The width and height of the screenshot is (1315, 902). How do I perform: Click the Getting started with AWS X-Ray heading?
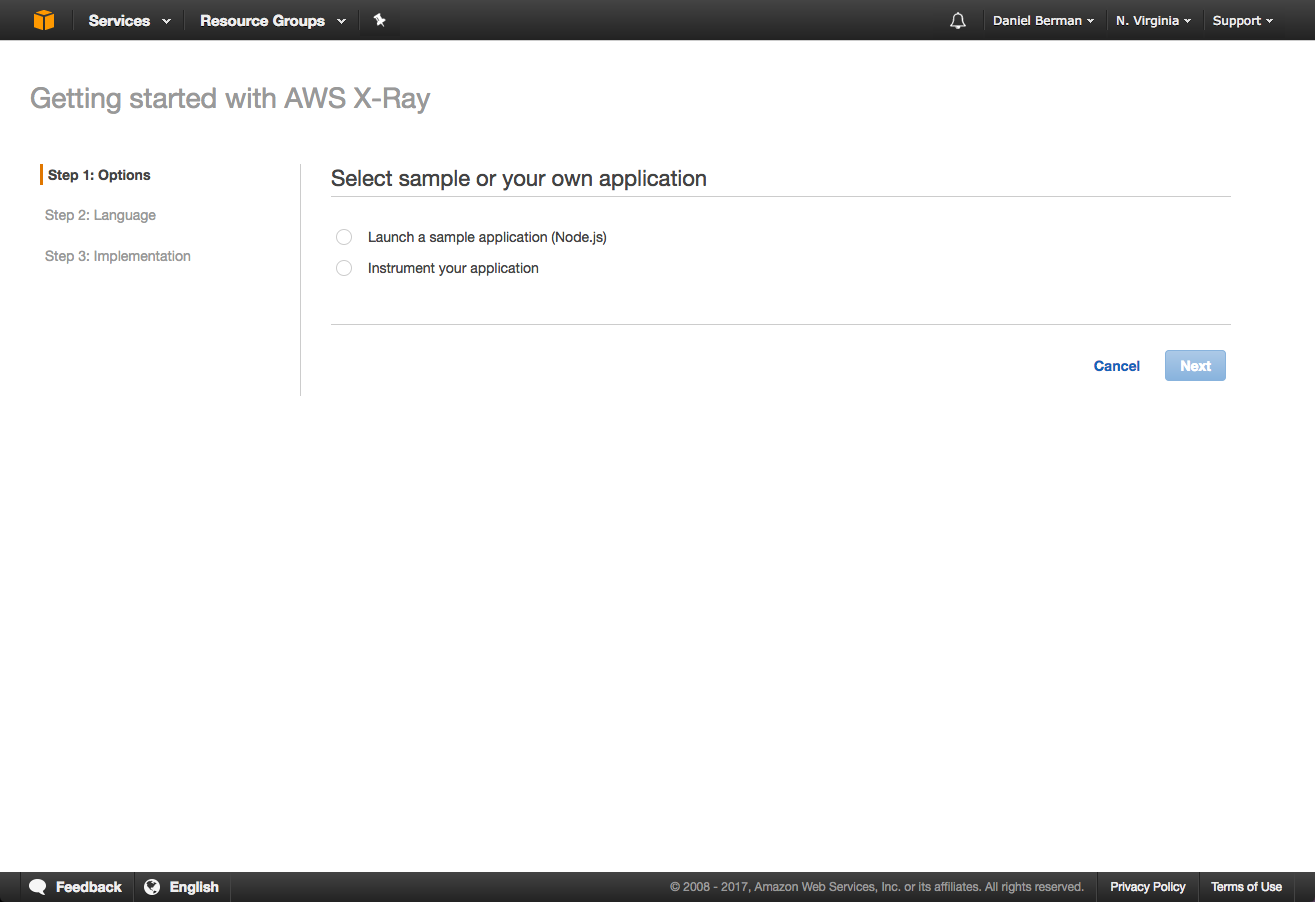[230, 99]
